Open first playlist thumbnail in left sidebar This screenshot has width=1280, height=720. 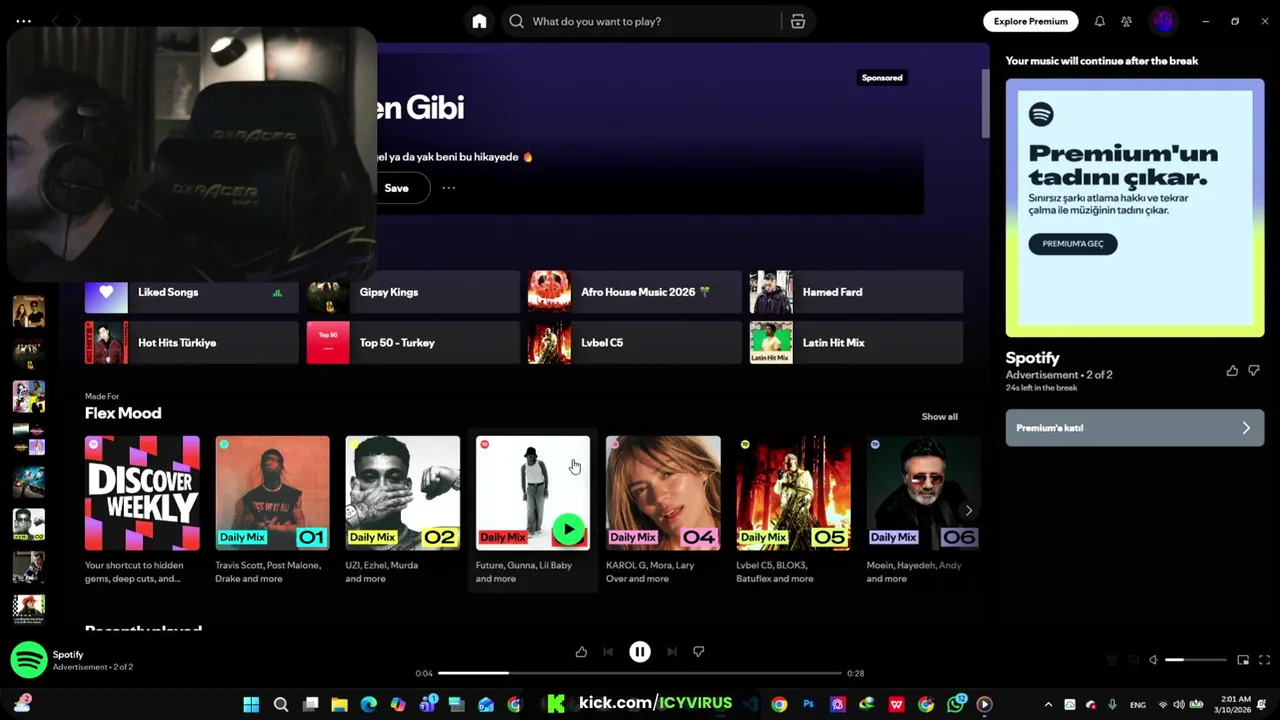click(x=28, y=312)
